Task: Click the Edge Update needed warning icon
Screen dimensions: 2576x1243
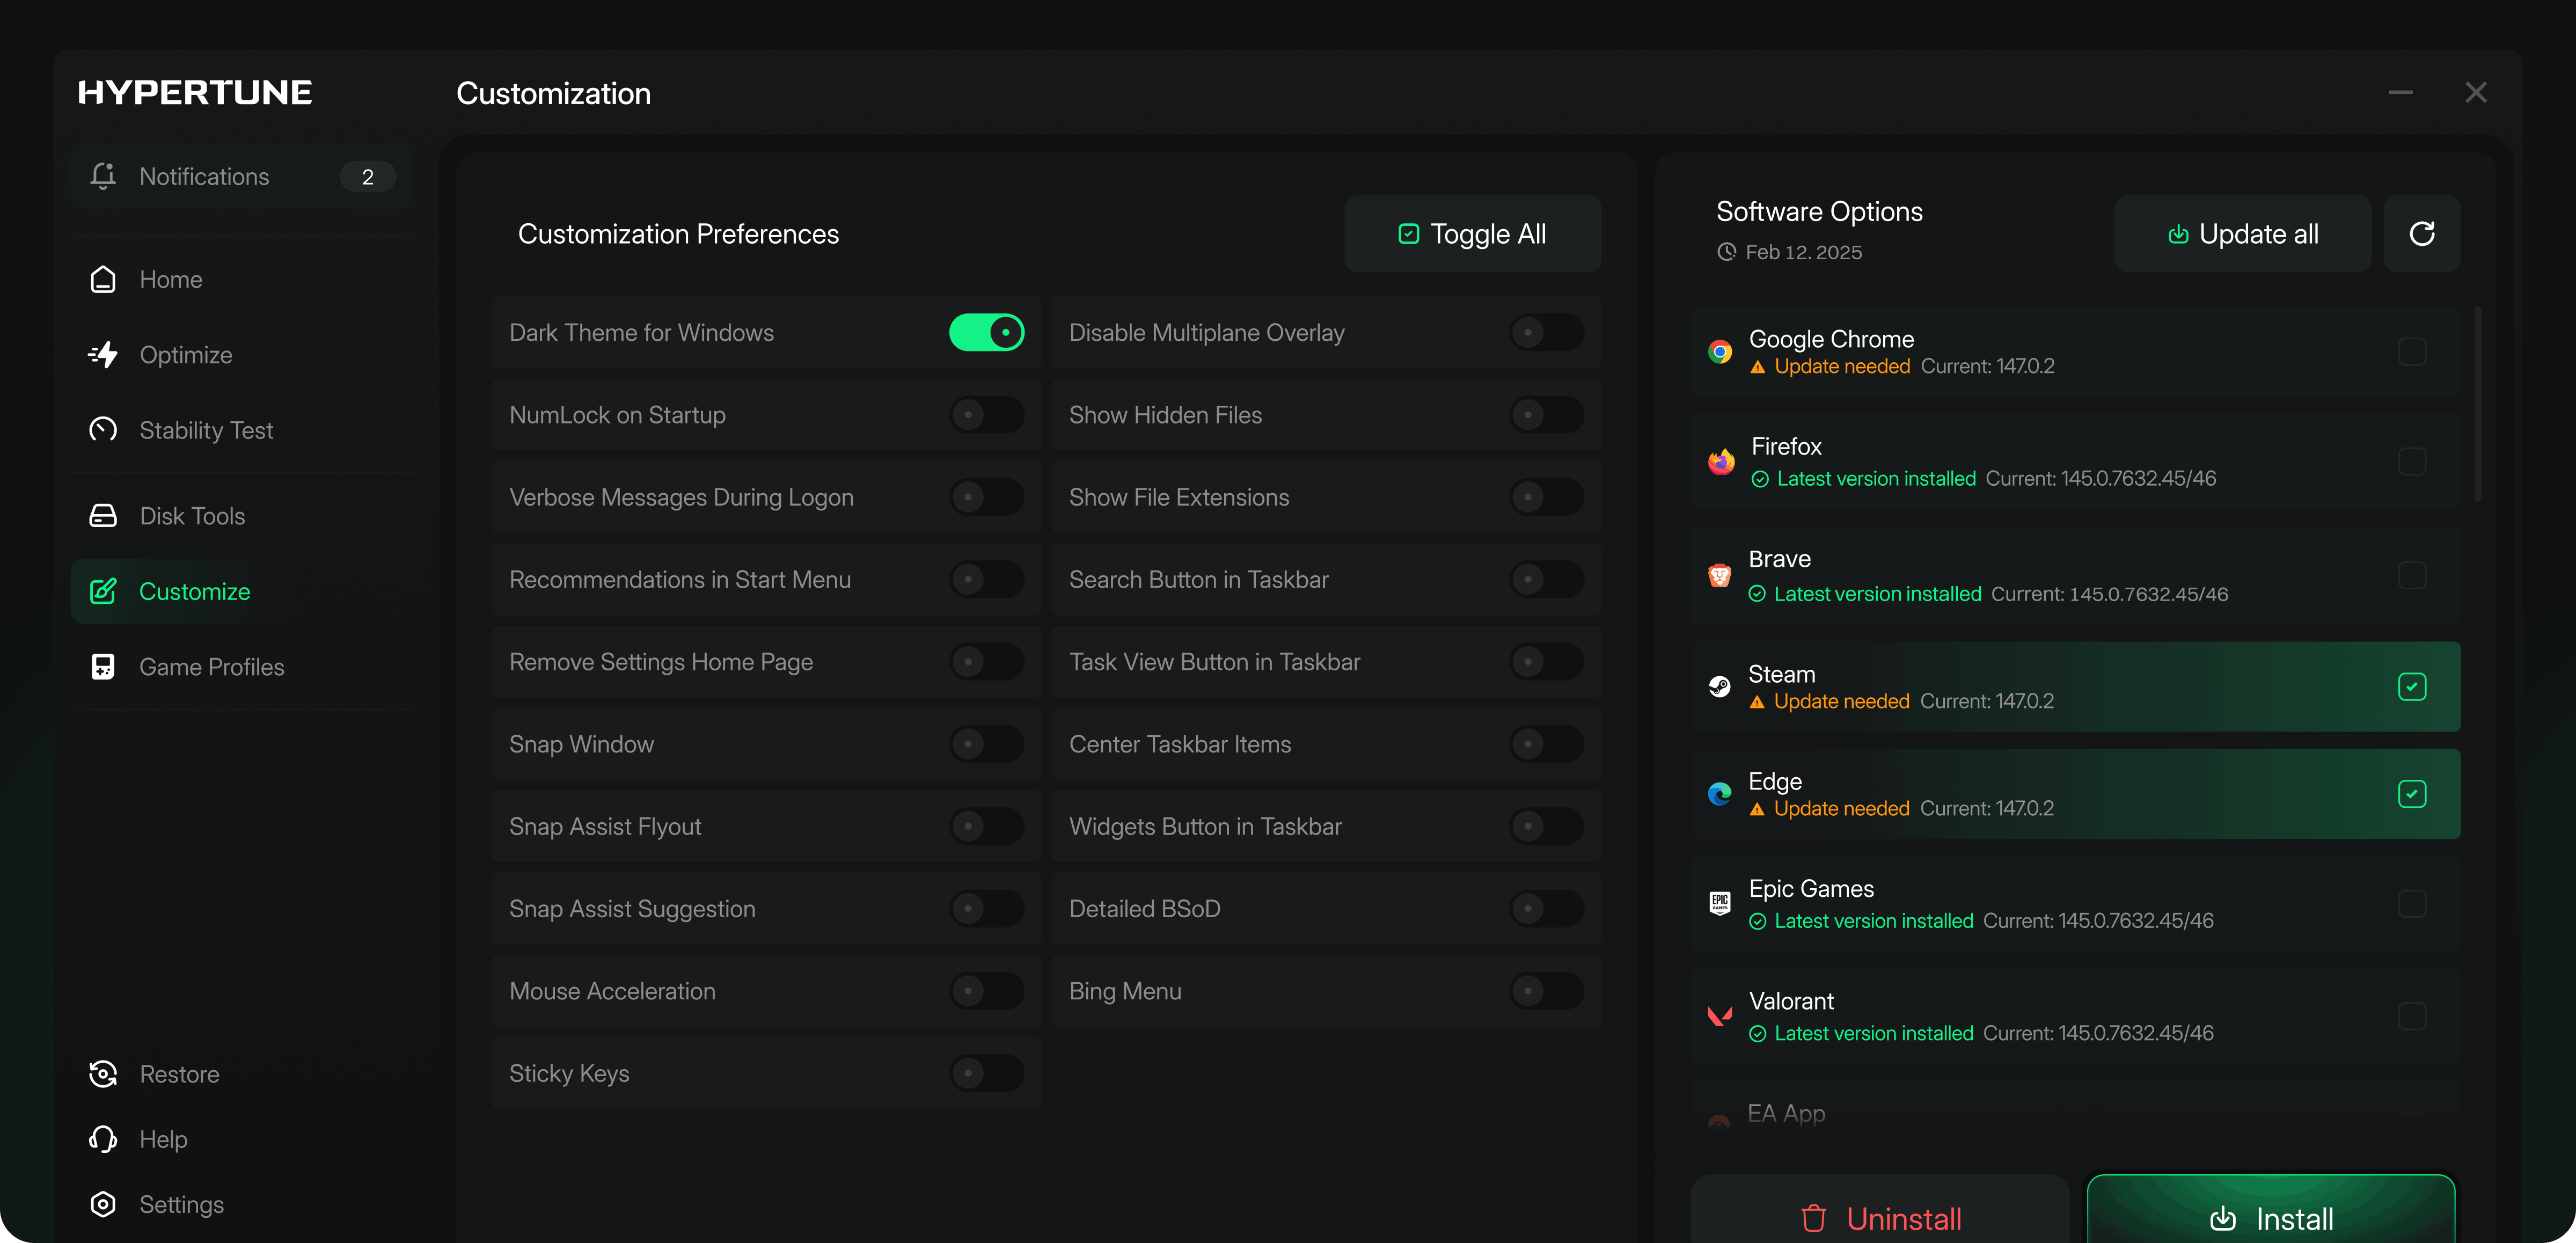Action: (1757, 809)
